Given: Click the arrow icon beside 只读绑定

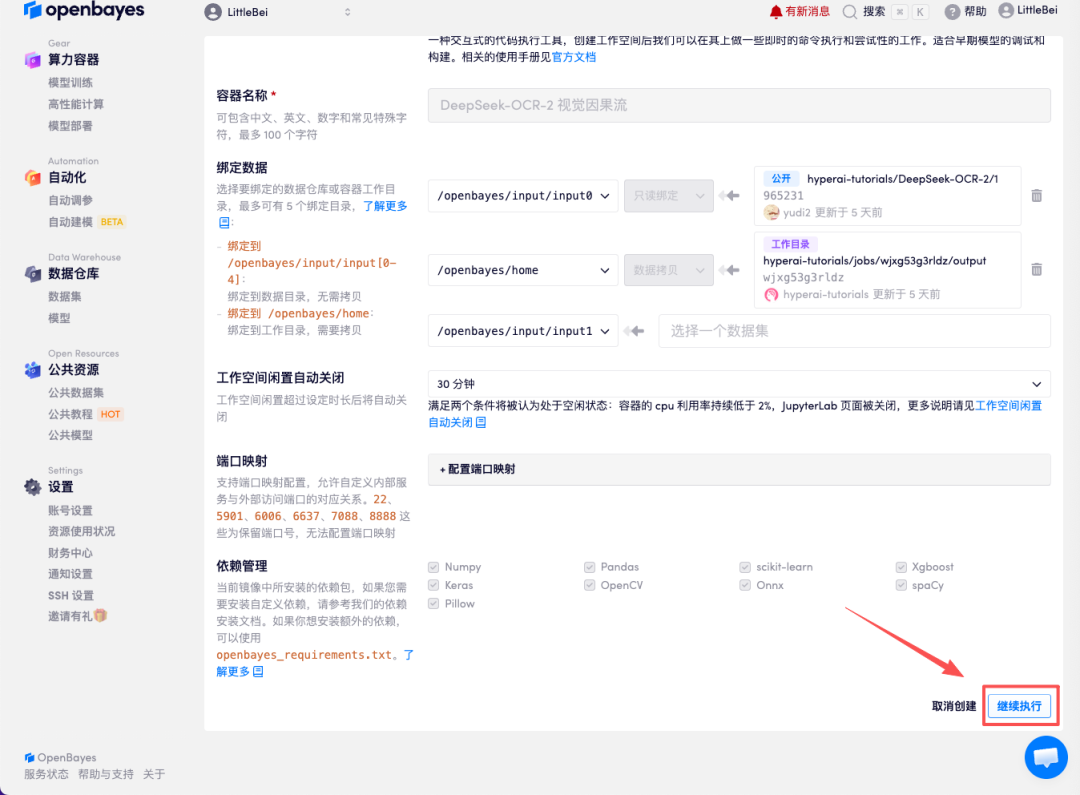Looking at the screenshot, I should click(729, 196).
